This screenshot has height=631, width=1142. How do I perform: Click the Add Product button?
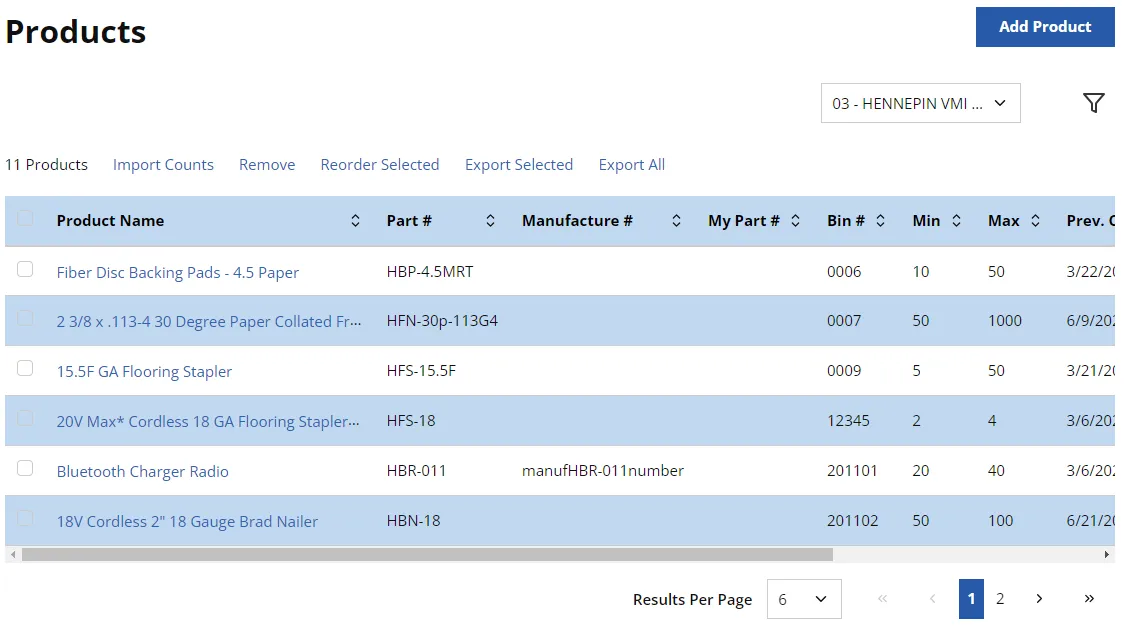[x=1045, y=27]
